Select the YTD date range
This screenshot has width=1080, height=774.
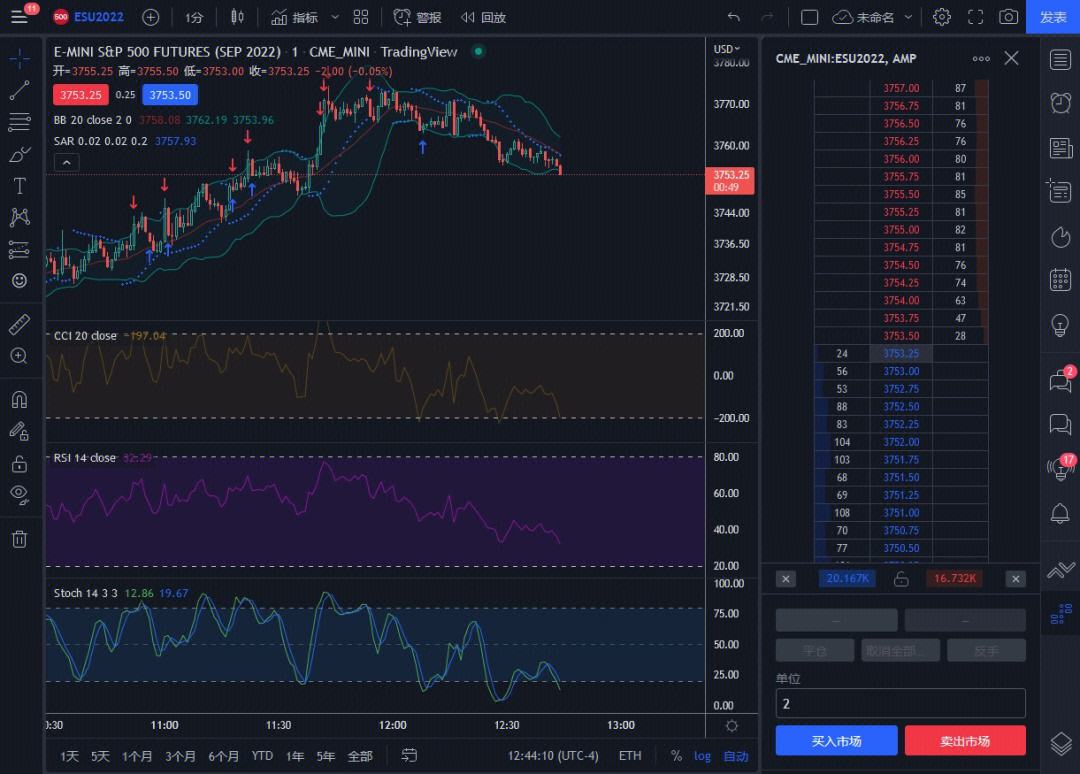(x=262, y=756)
